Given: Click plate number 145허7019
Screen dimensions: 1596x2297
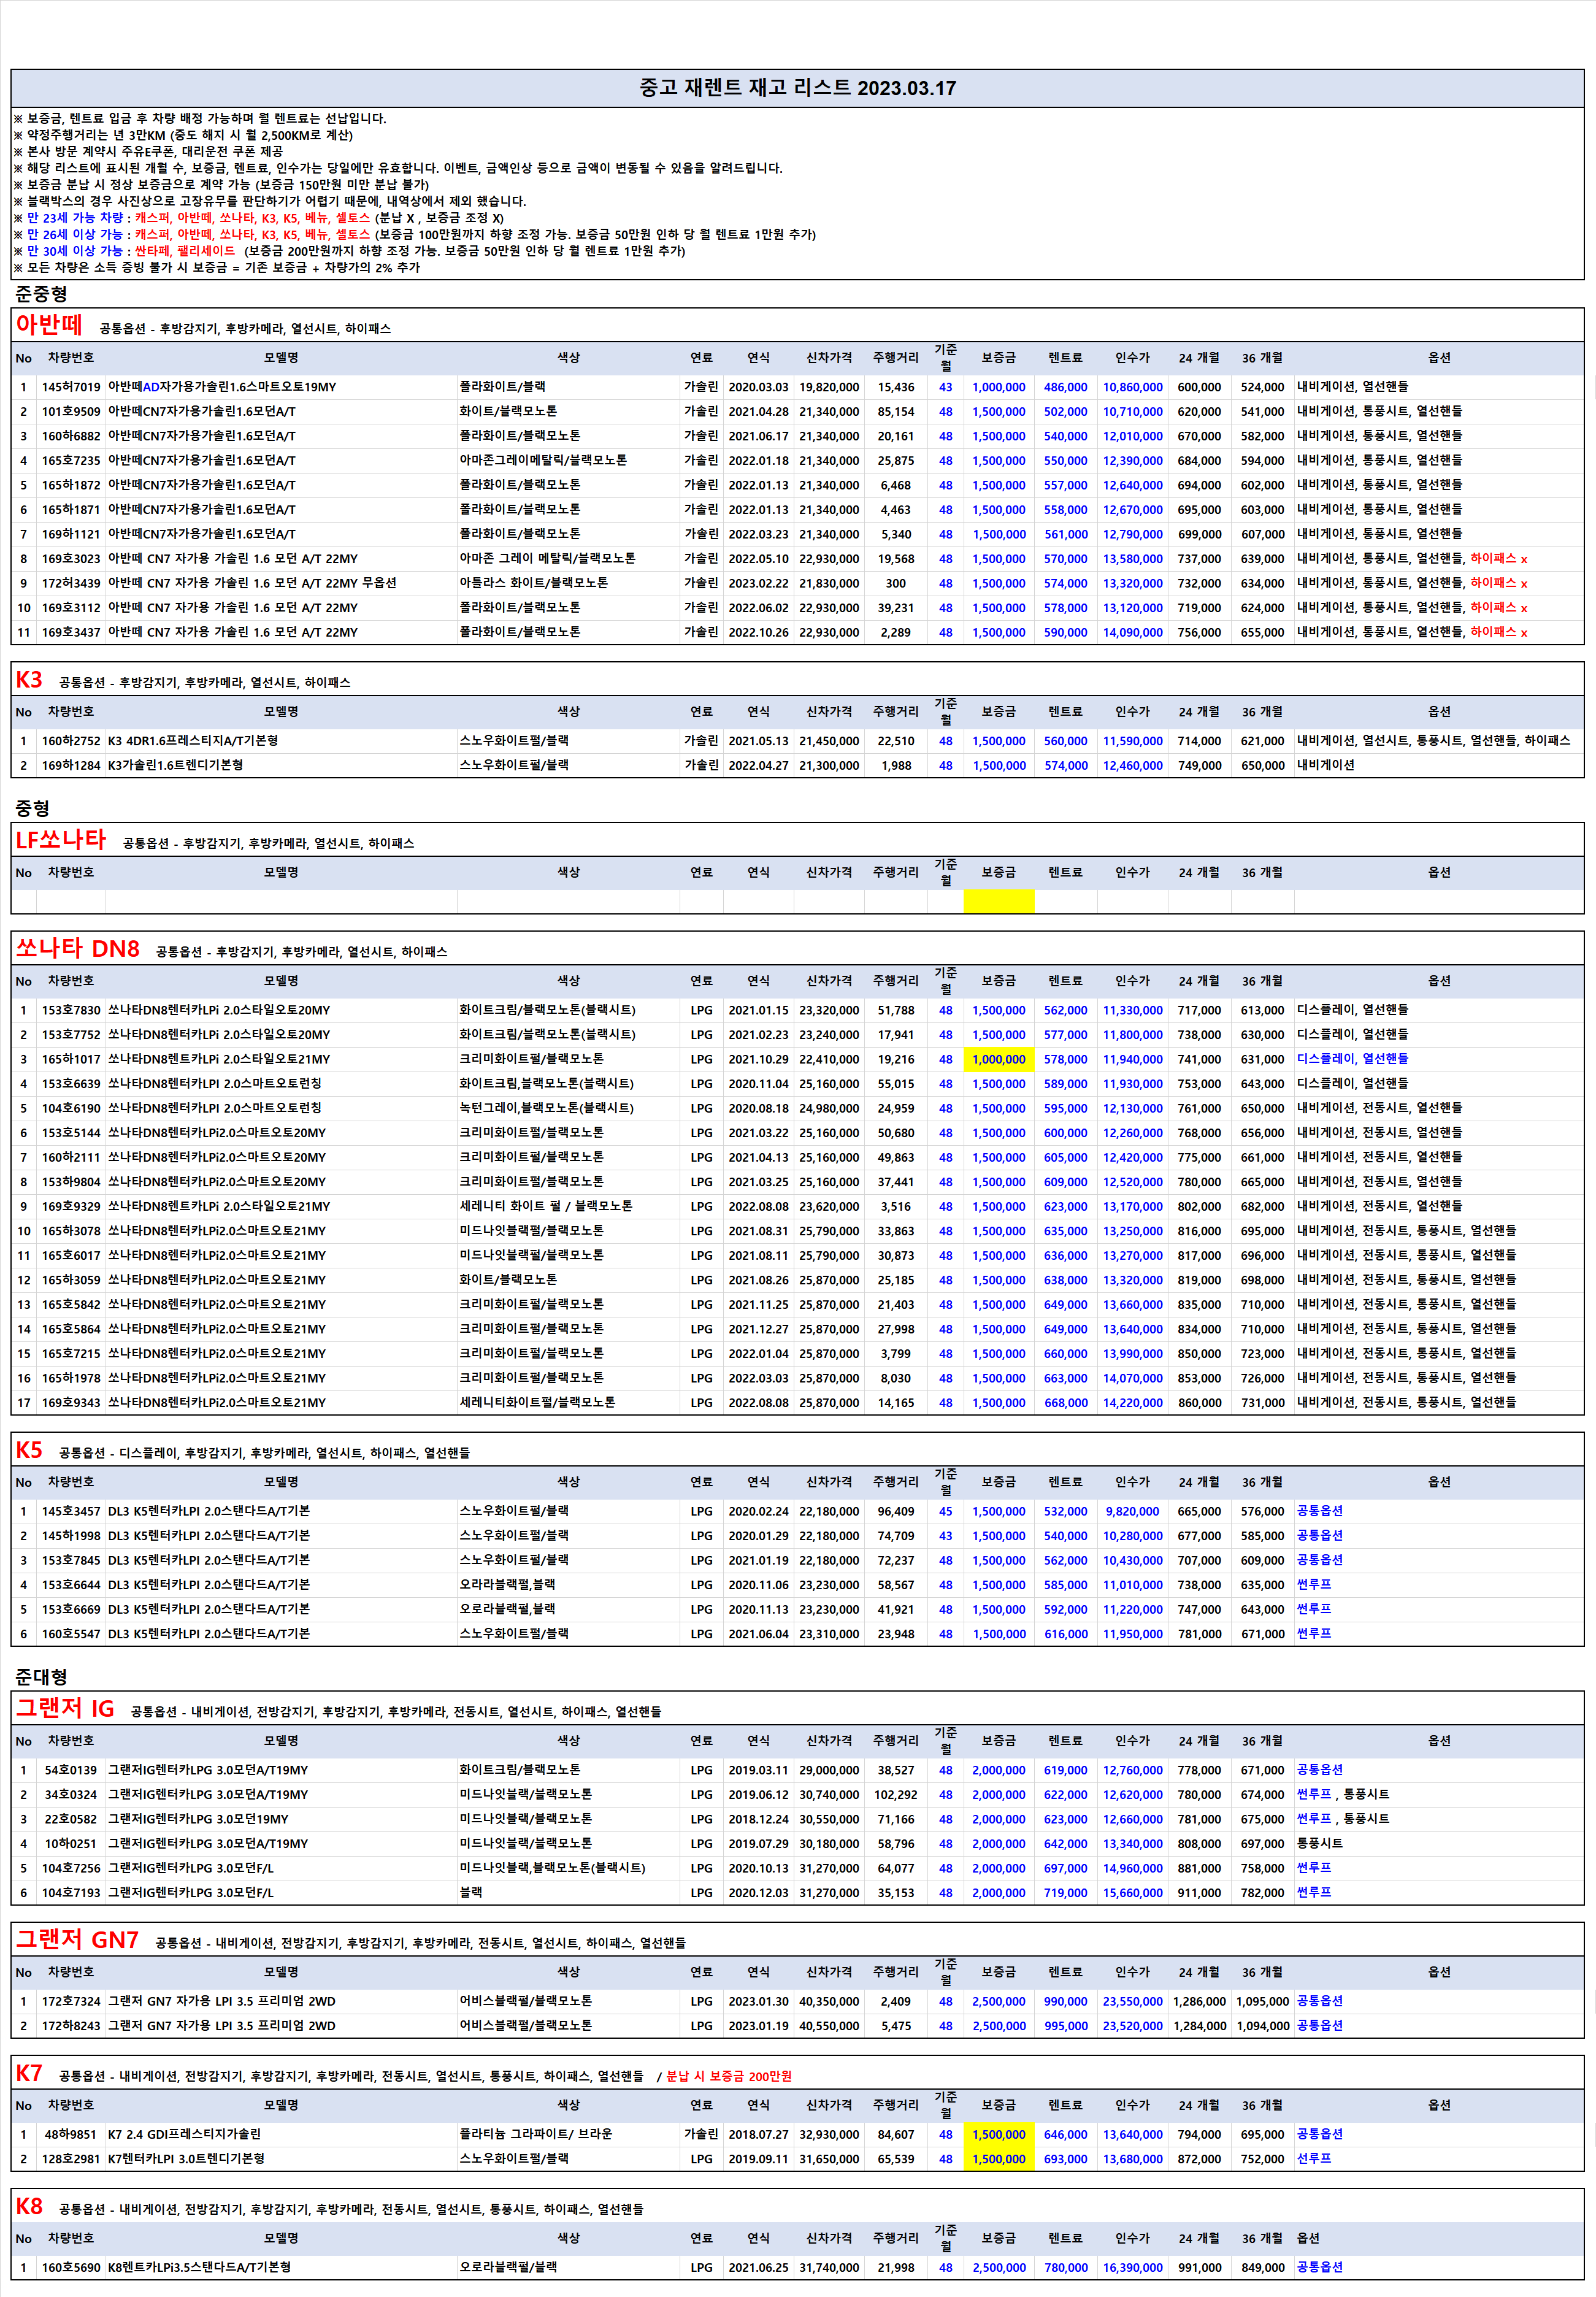Looking at the screenshot, I should (71, 387).
